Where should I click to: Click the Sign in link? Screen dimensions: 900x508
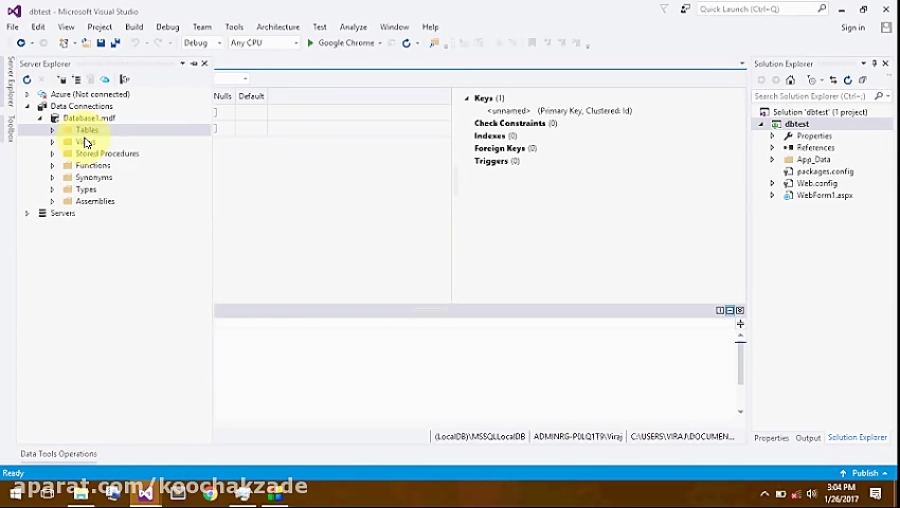(x=853, y=28)
